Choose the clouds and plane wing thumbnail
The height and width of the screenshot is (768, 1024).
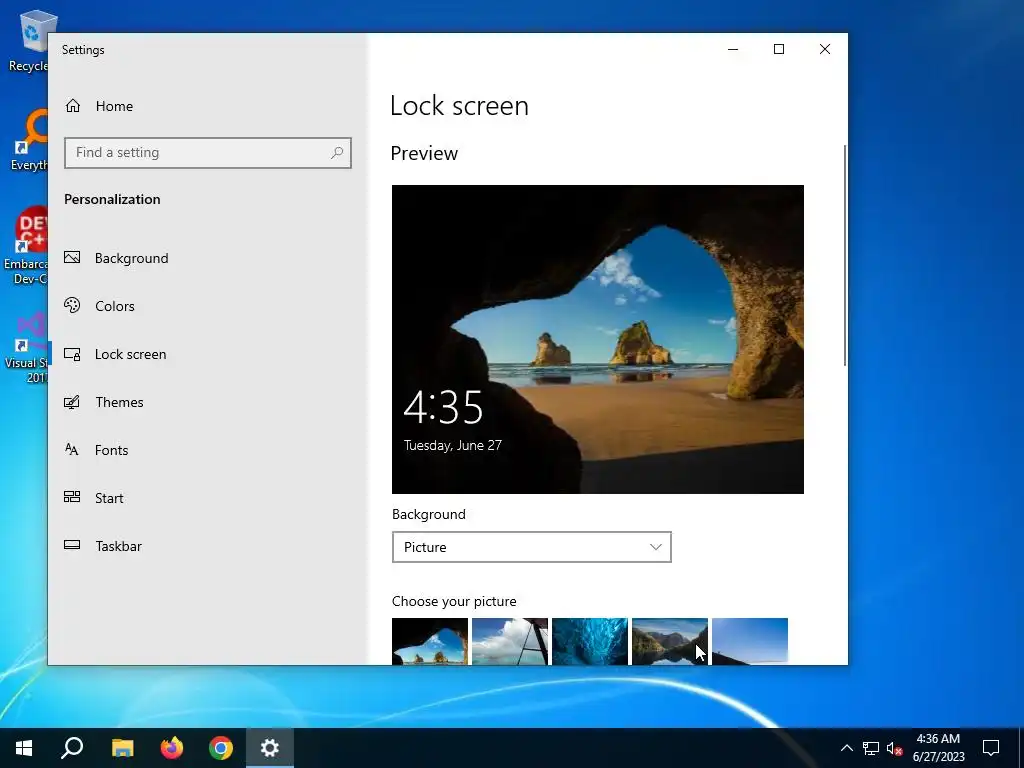point(509,641)
